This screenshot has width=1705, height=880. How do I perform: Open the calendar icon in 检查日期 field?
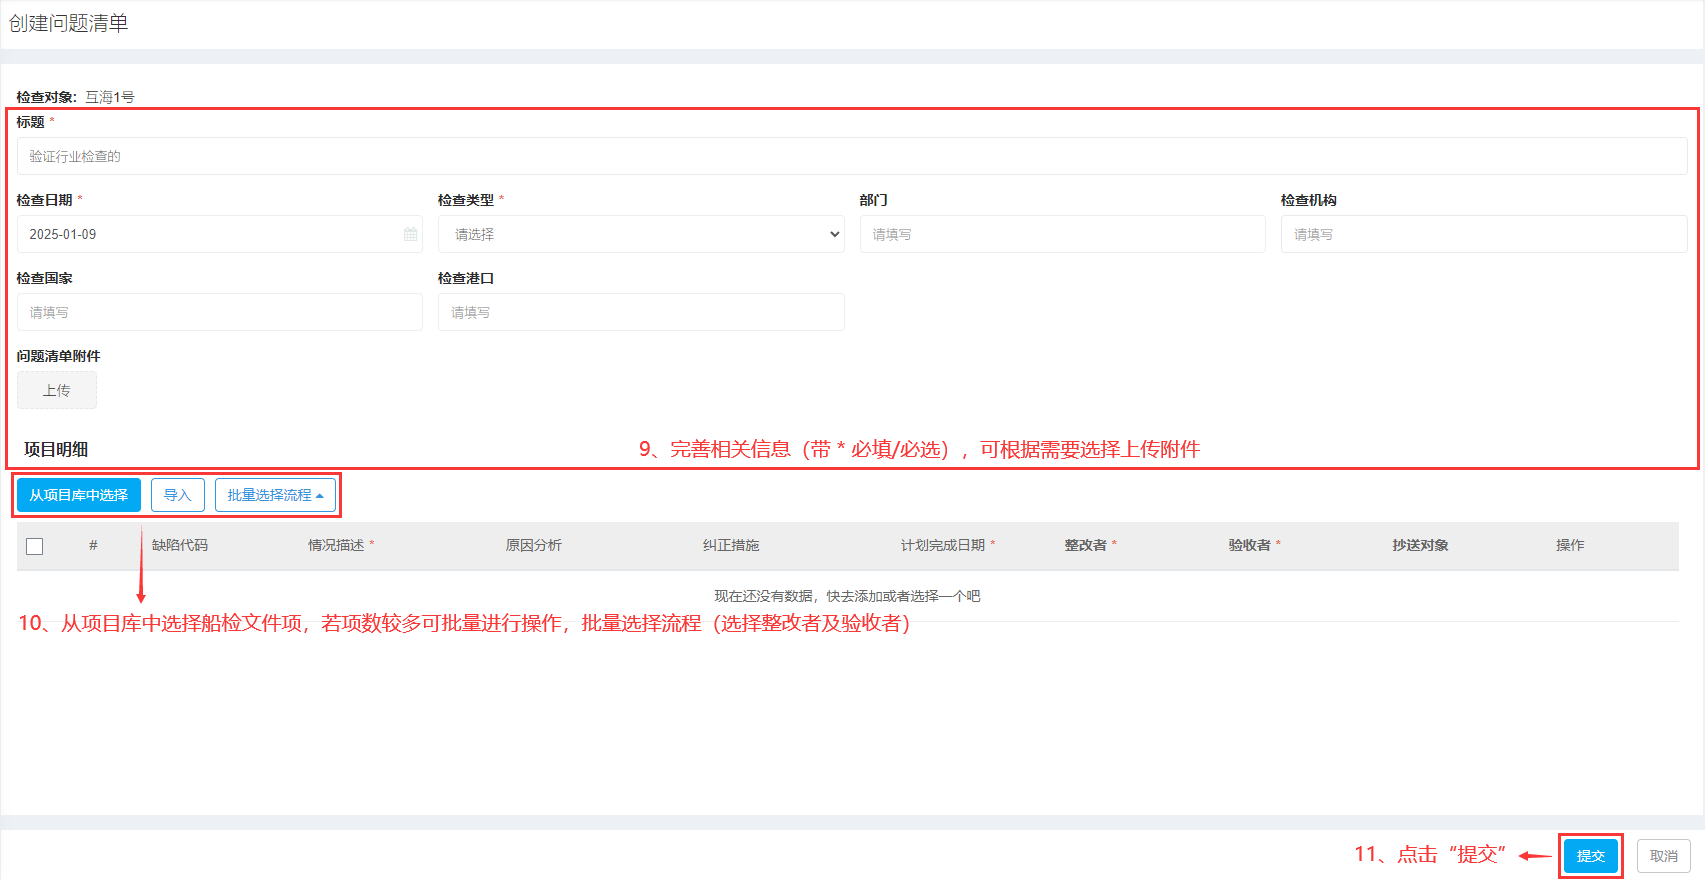click(x=410, y=234)
